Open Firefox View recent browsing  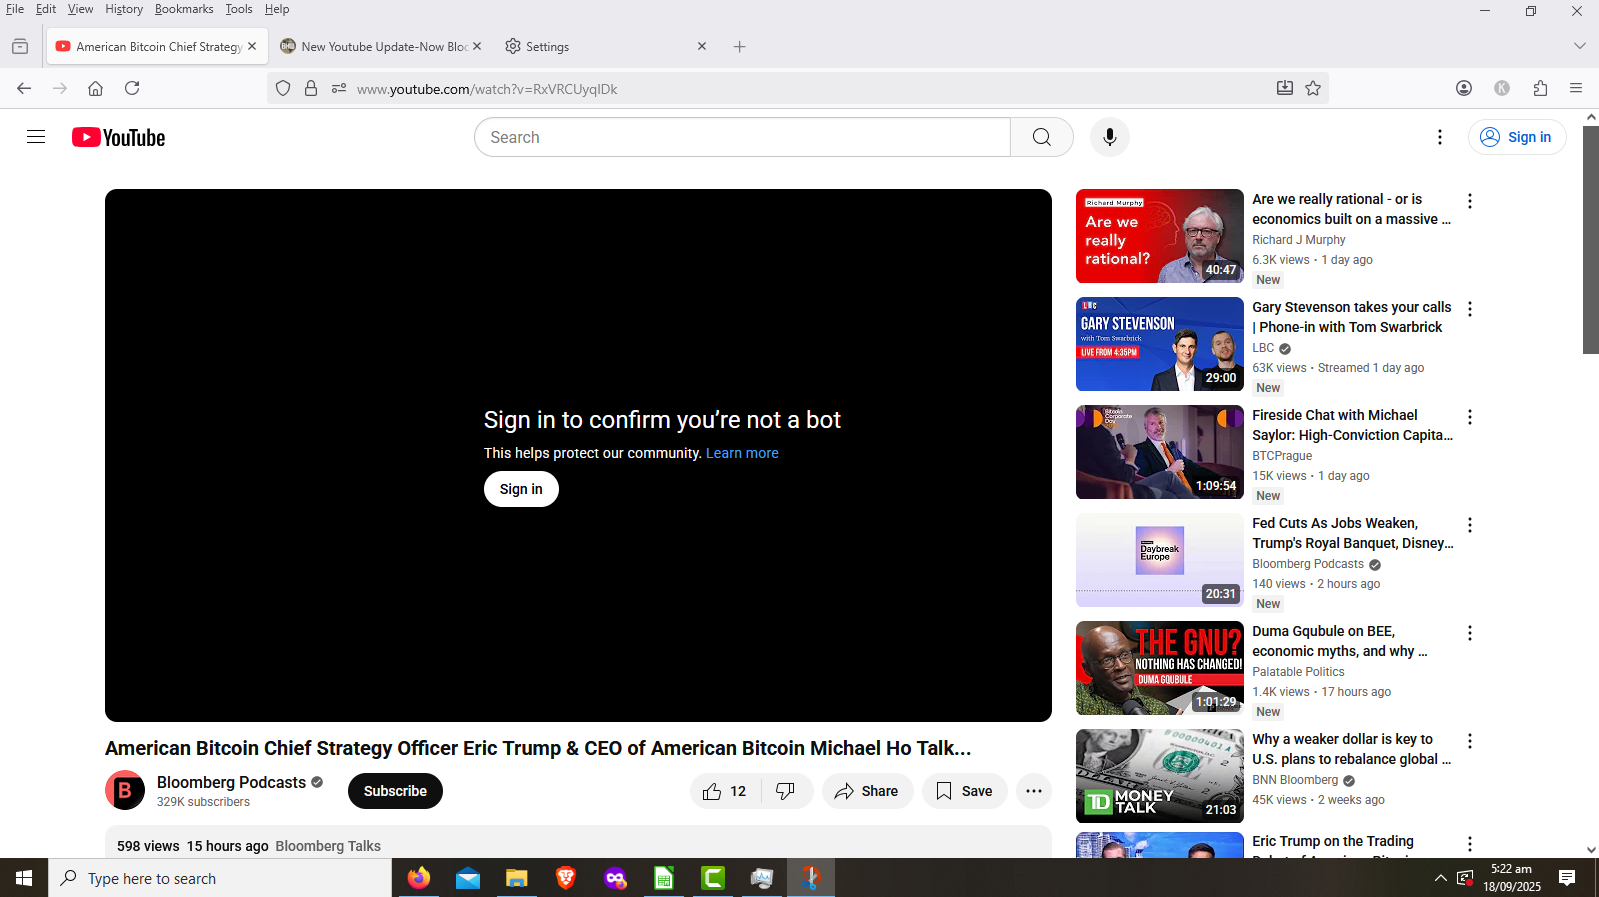pos(20,46)
